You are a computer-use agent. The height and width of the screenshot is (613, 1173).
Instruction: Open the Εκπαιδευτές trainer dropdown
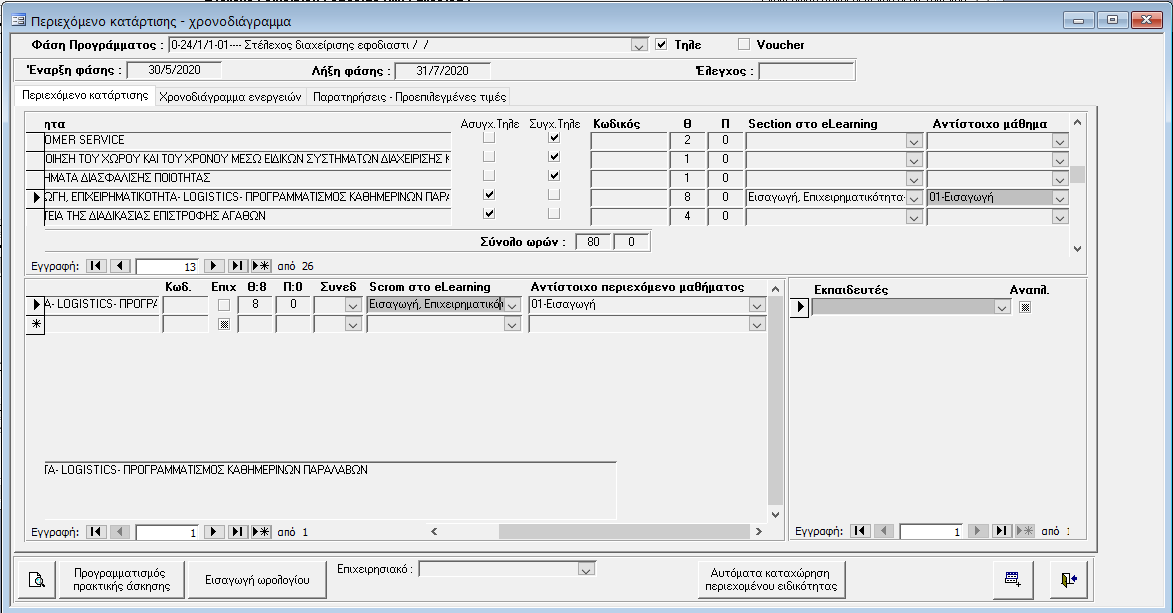click(1002, 307)
